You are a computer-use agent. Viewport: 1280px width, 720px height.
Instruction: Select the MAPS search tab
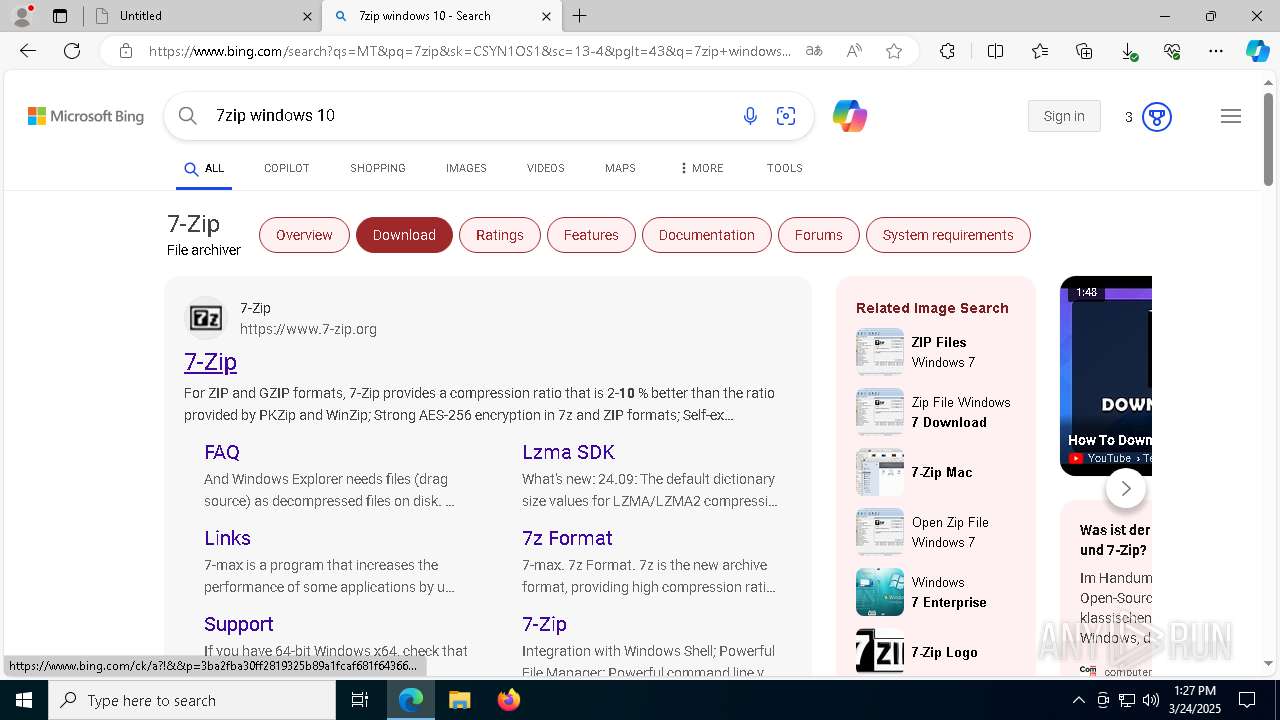point(620,168)
